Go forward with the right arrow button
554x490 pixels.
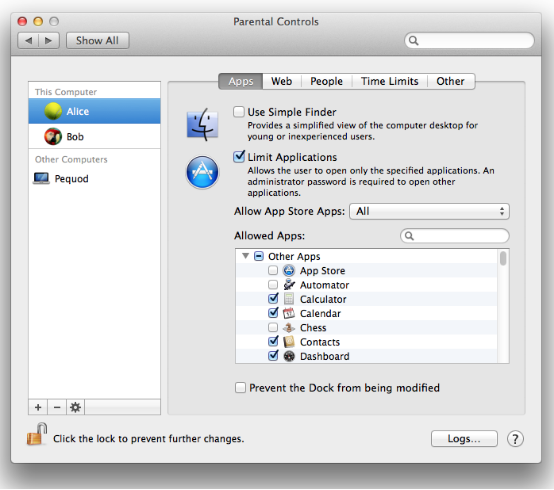click(x=48, y=41)
